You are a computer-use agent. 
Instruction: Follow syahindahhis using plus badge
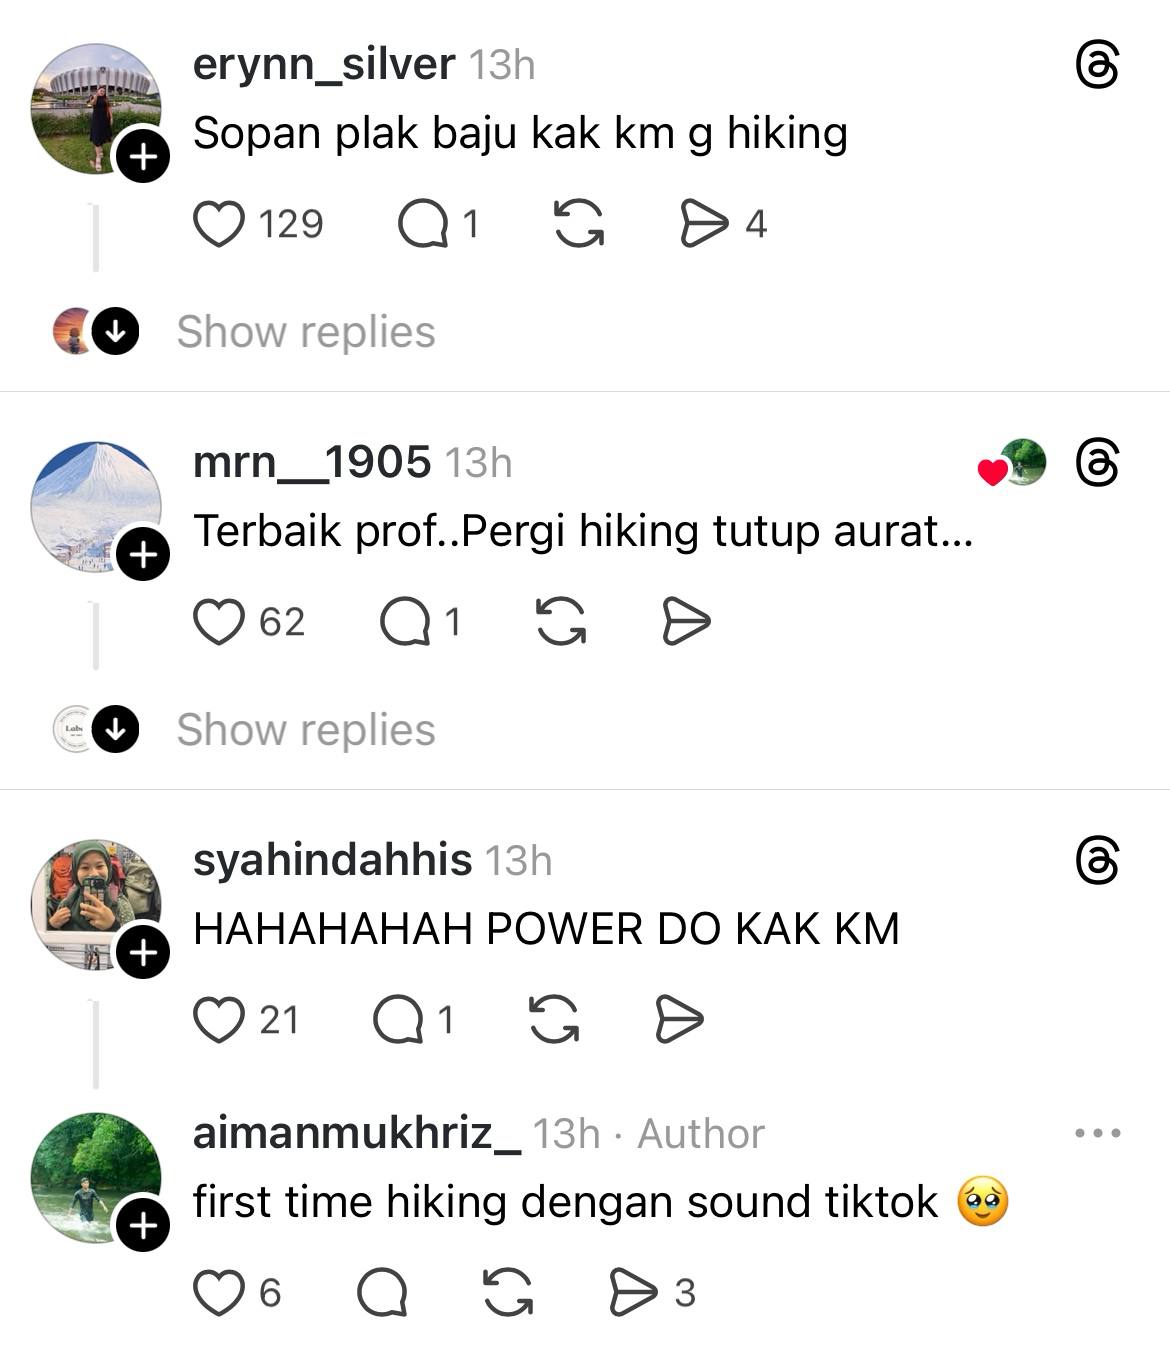(x=143, y=953)
